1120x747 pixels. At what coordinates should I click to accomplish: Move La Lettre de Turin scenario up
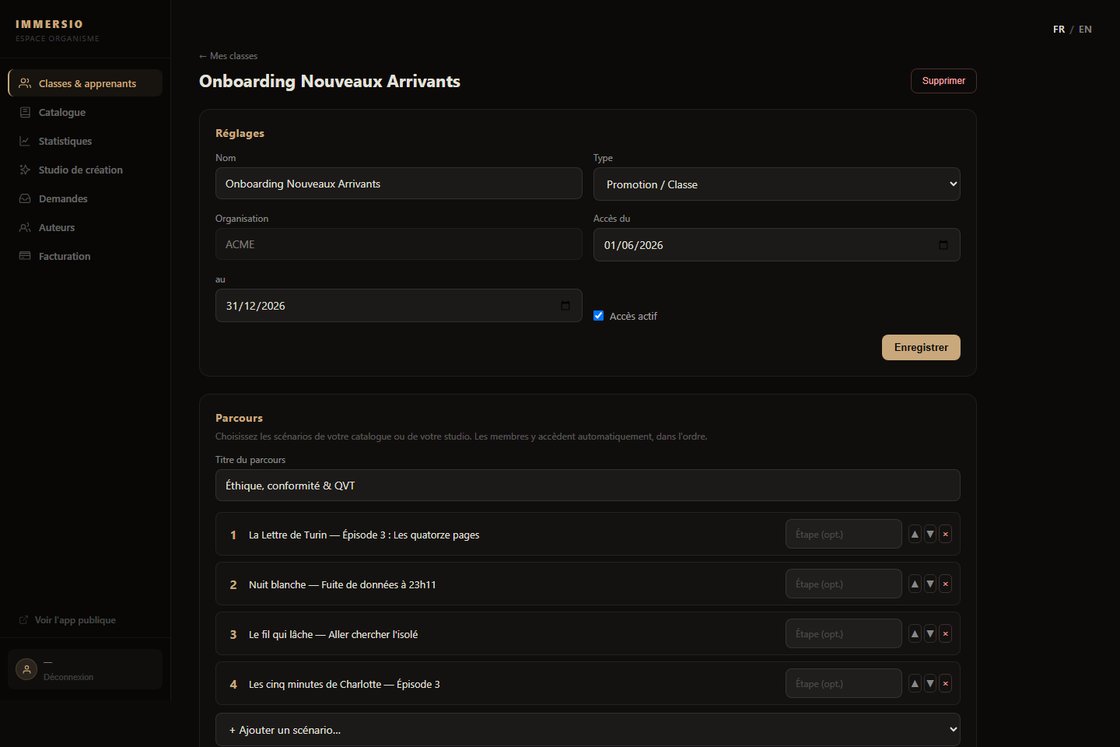(914, 534)
